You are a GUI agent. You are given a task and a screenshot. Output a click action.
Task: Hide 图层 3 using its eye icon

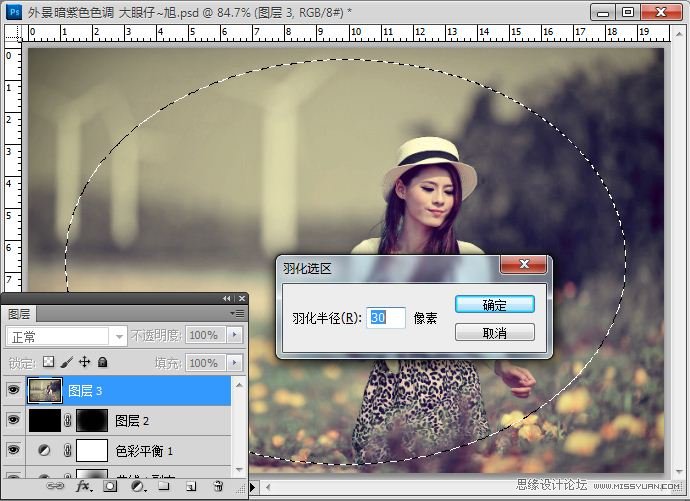pyautogui.click(x=14, y=390)
